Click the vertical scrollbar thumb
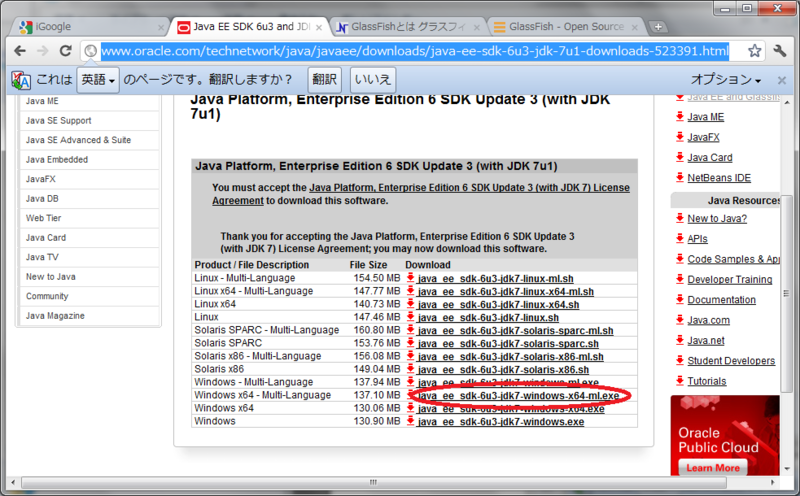Image resolution: width=800 pixels, height=496 pixels. point(786,293)
